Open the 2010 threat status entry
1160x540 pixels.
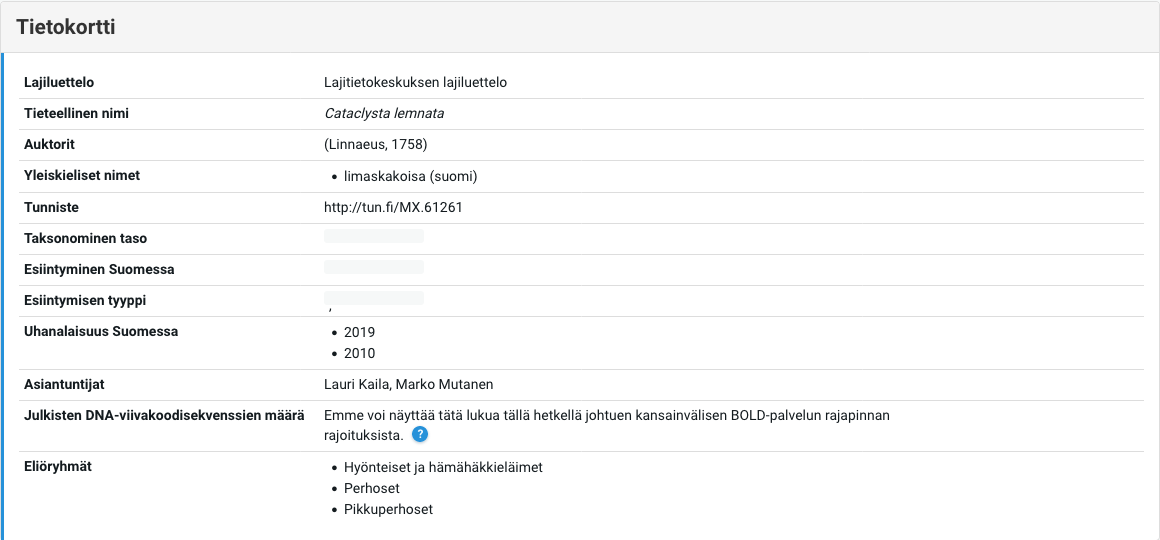point(359,353)
